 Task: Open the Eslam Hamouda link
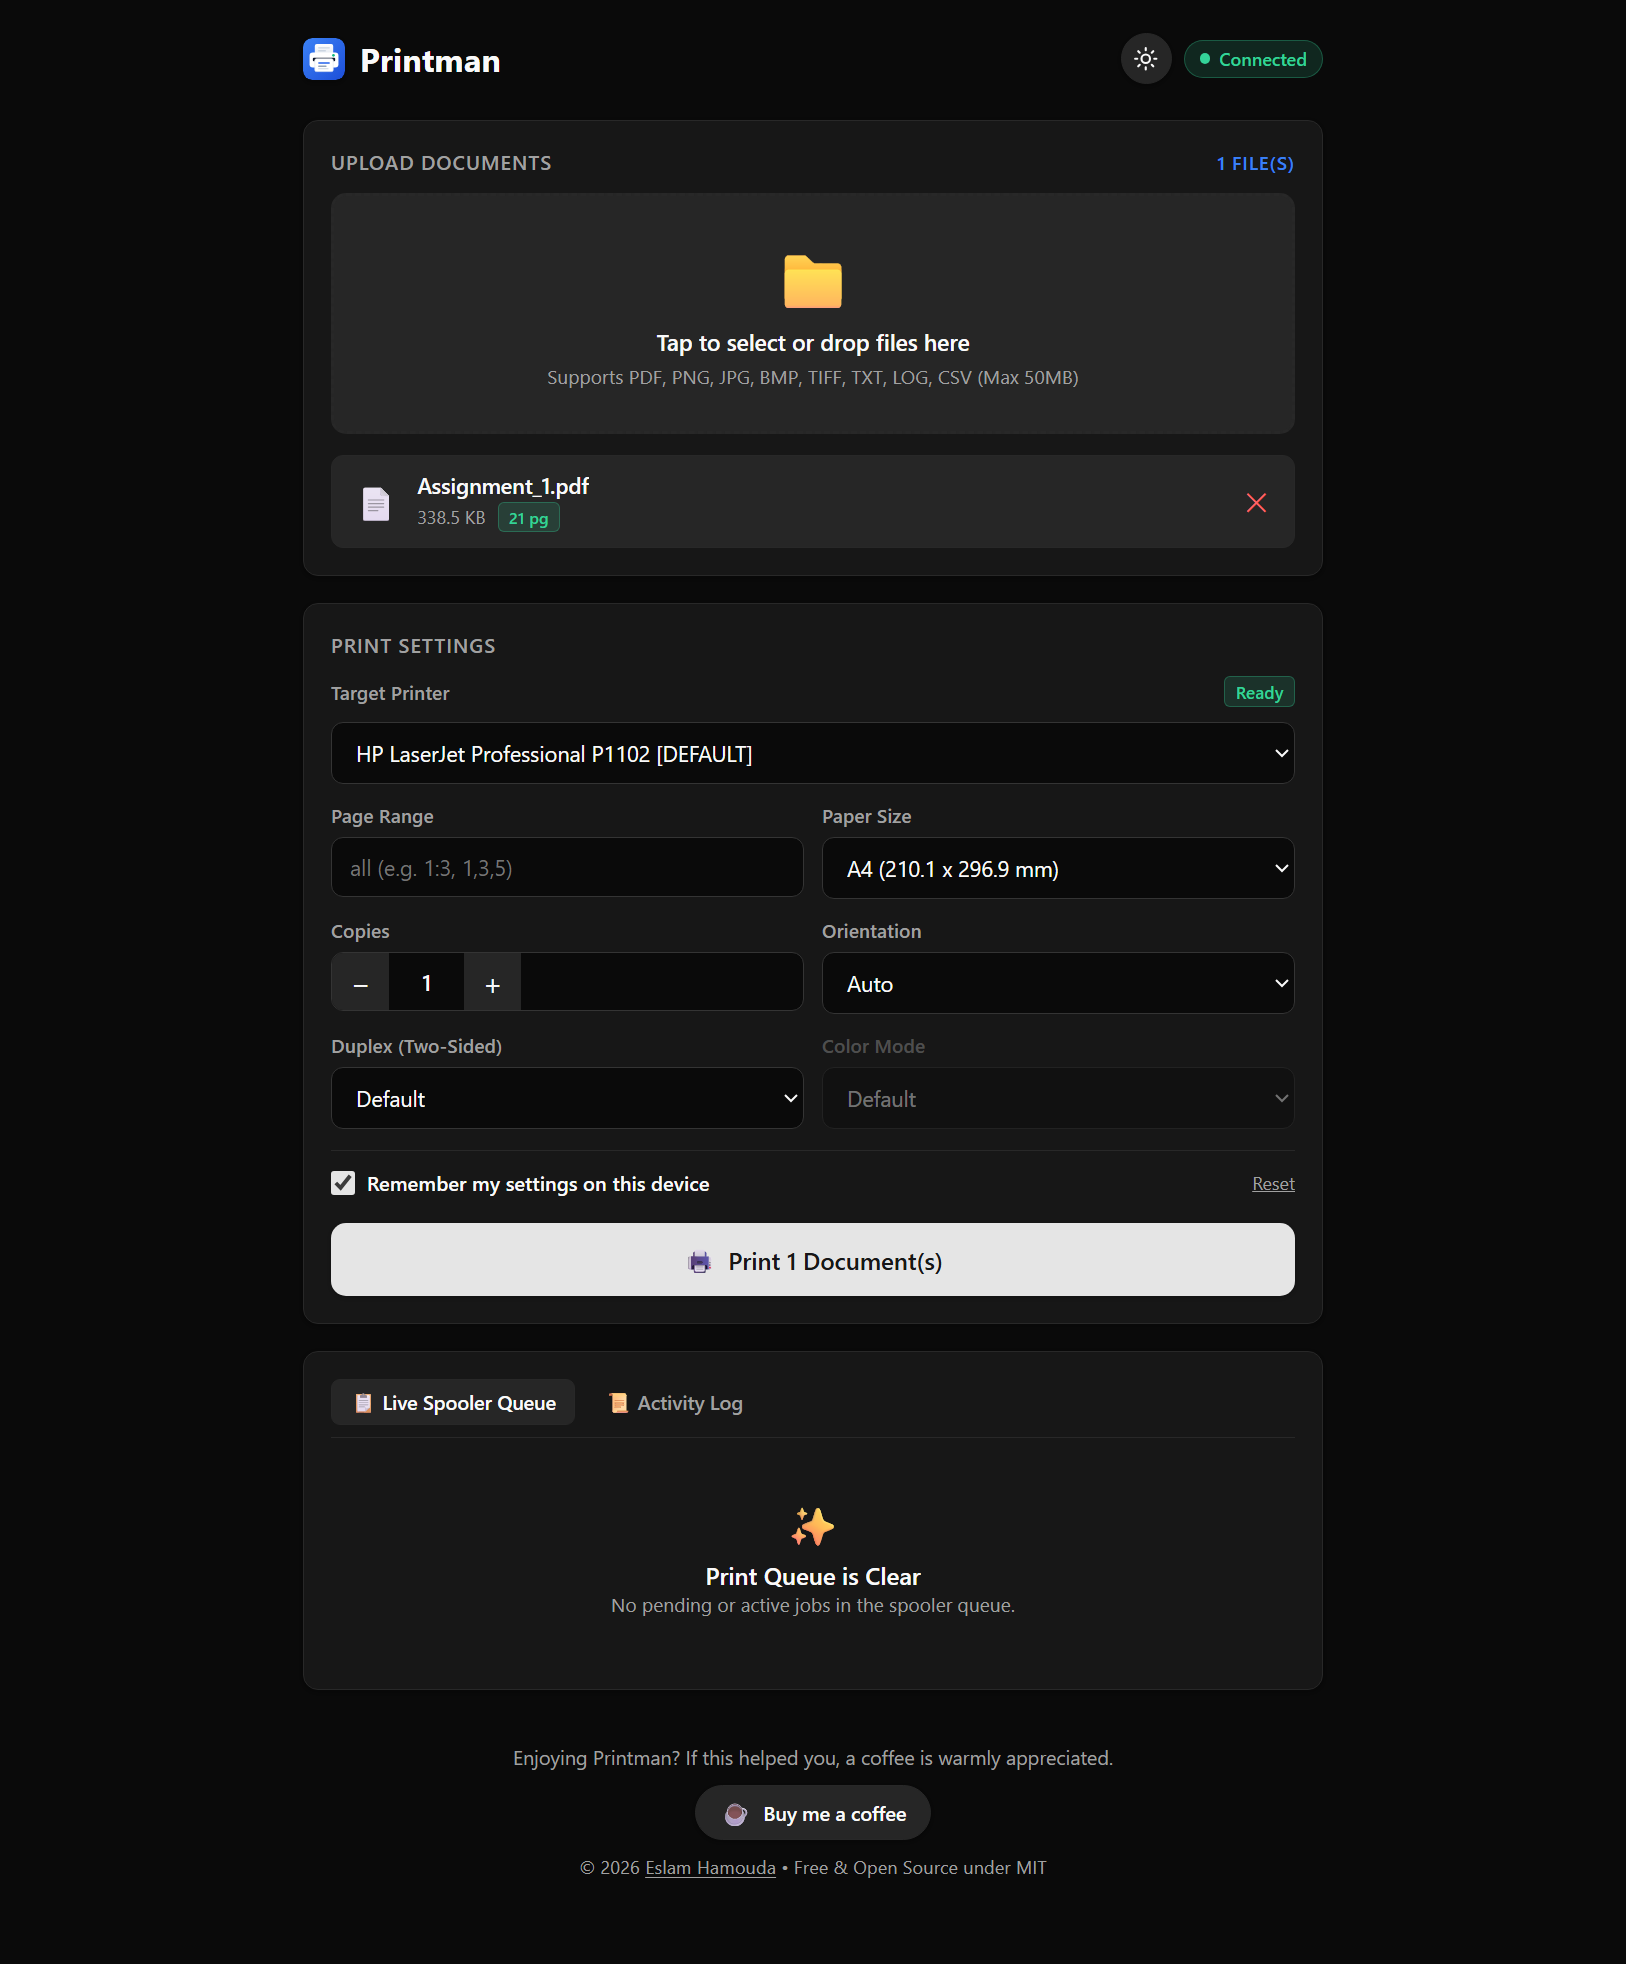tap(710, 1867)
